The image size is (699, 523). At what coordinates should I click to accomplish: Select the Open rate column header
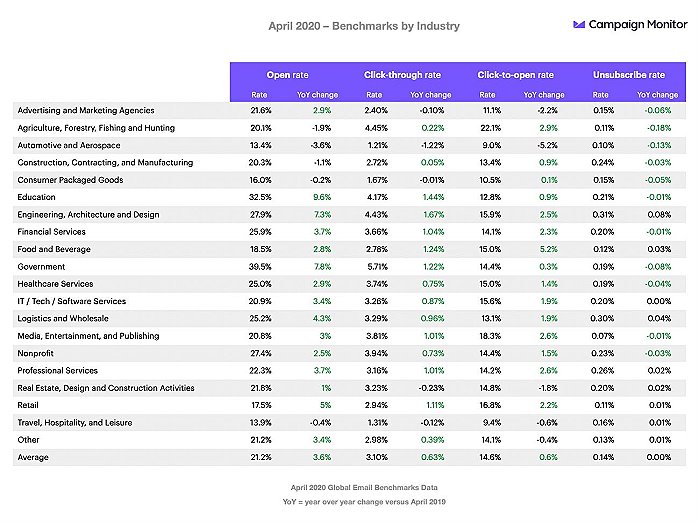[288, 75]
